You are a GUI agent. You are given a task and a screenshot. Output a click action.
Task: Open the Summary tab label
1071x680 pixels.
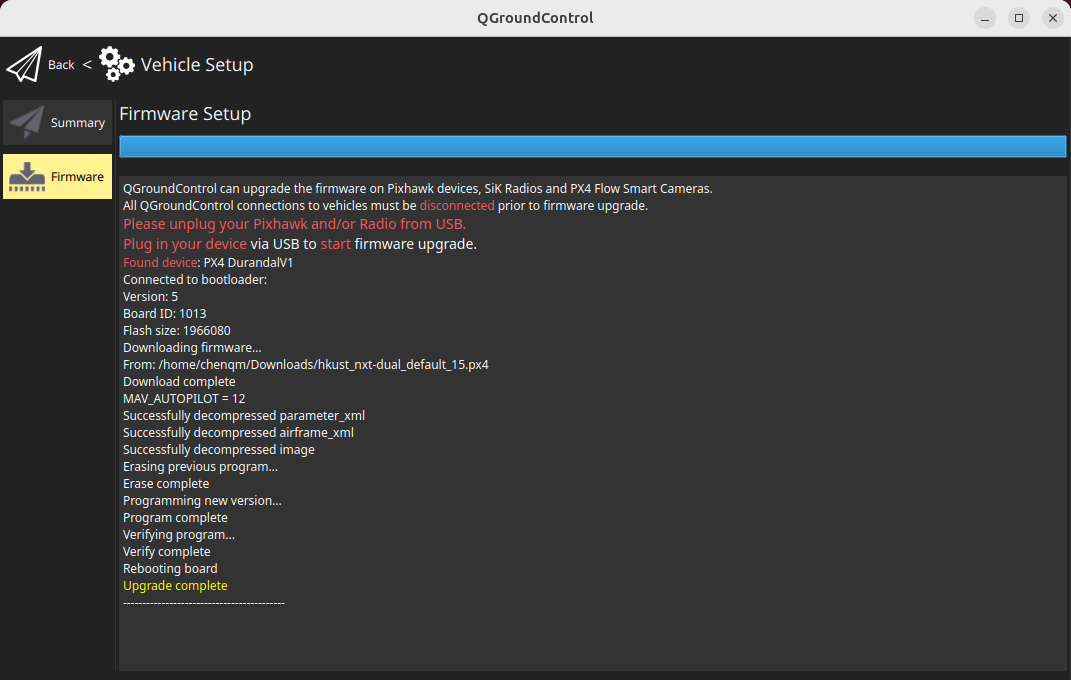[x=78, y=123]
